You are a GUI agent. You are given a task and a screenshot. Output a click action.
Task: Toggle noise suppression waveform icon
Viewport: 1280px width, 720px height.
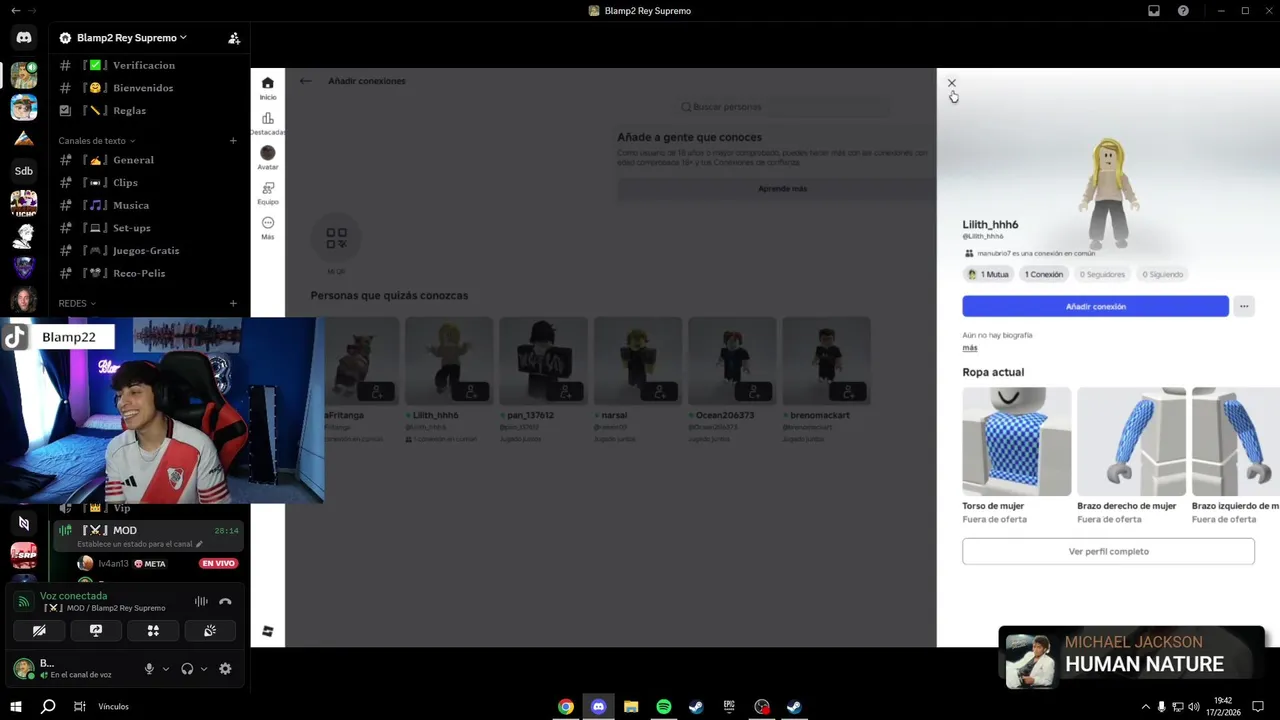[201, 601]
